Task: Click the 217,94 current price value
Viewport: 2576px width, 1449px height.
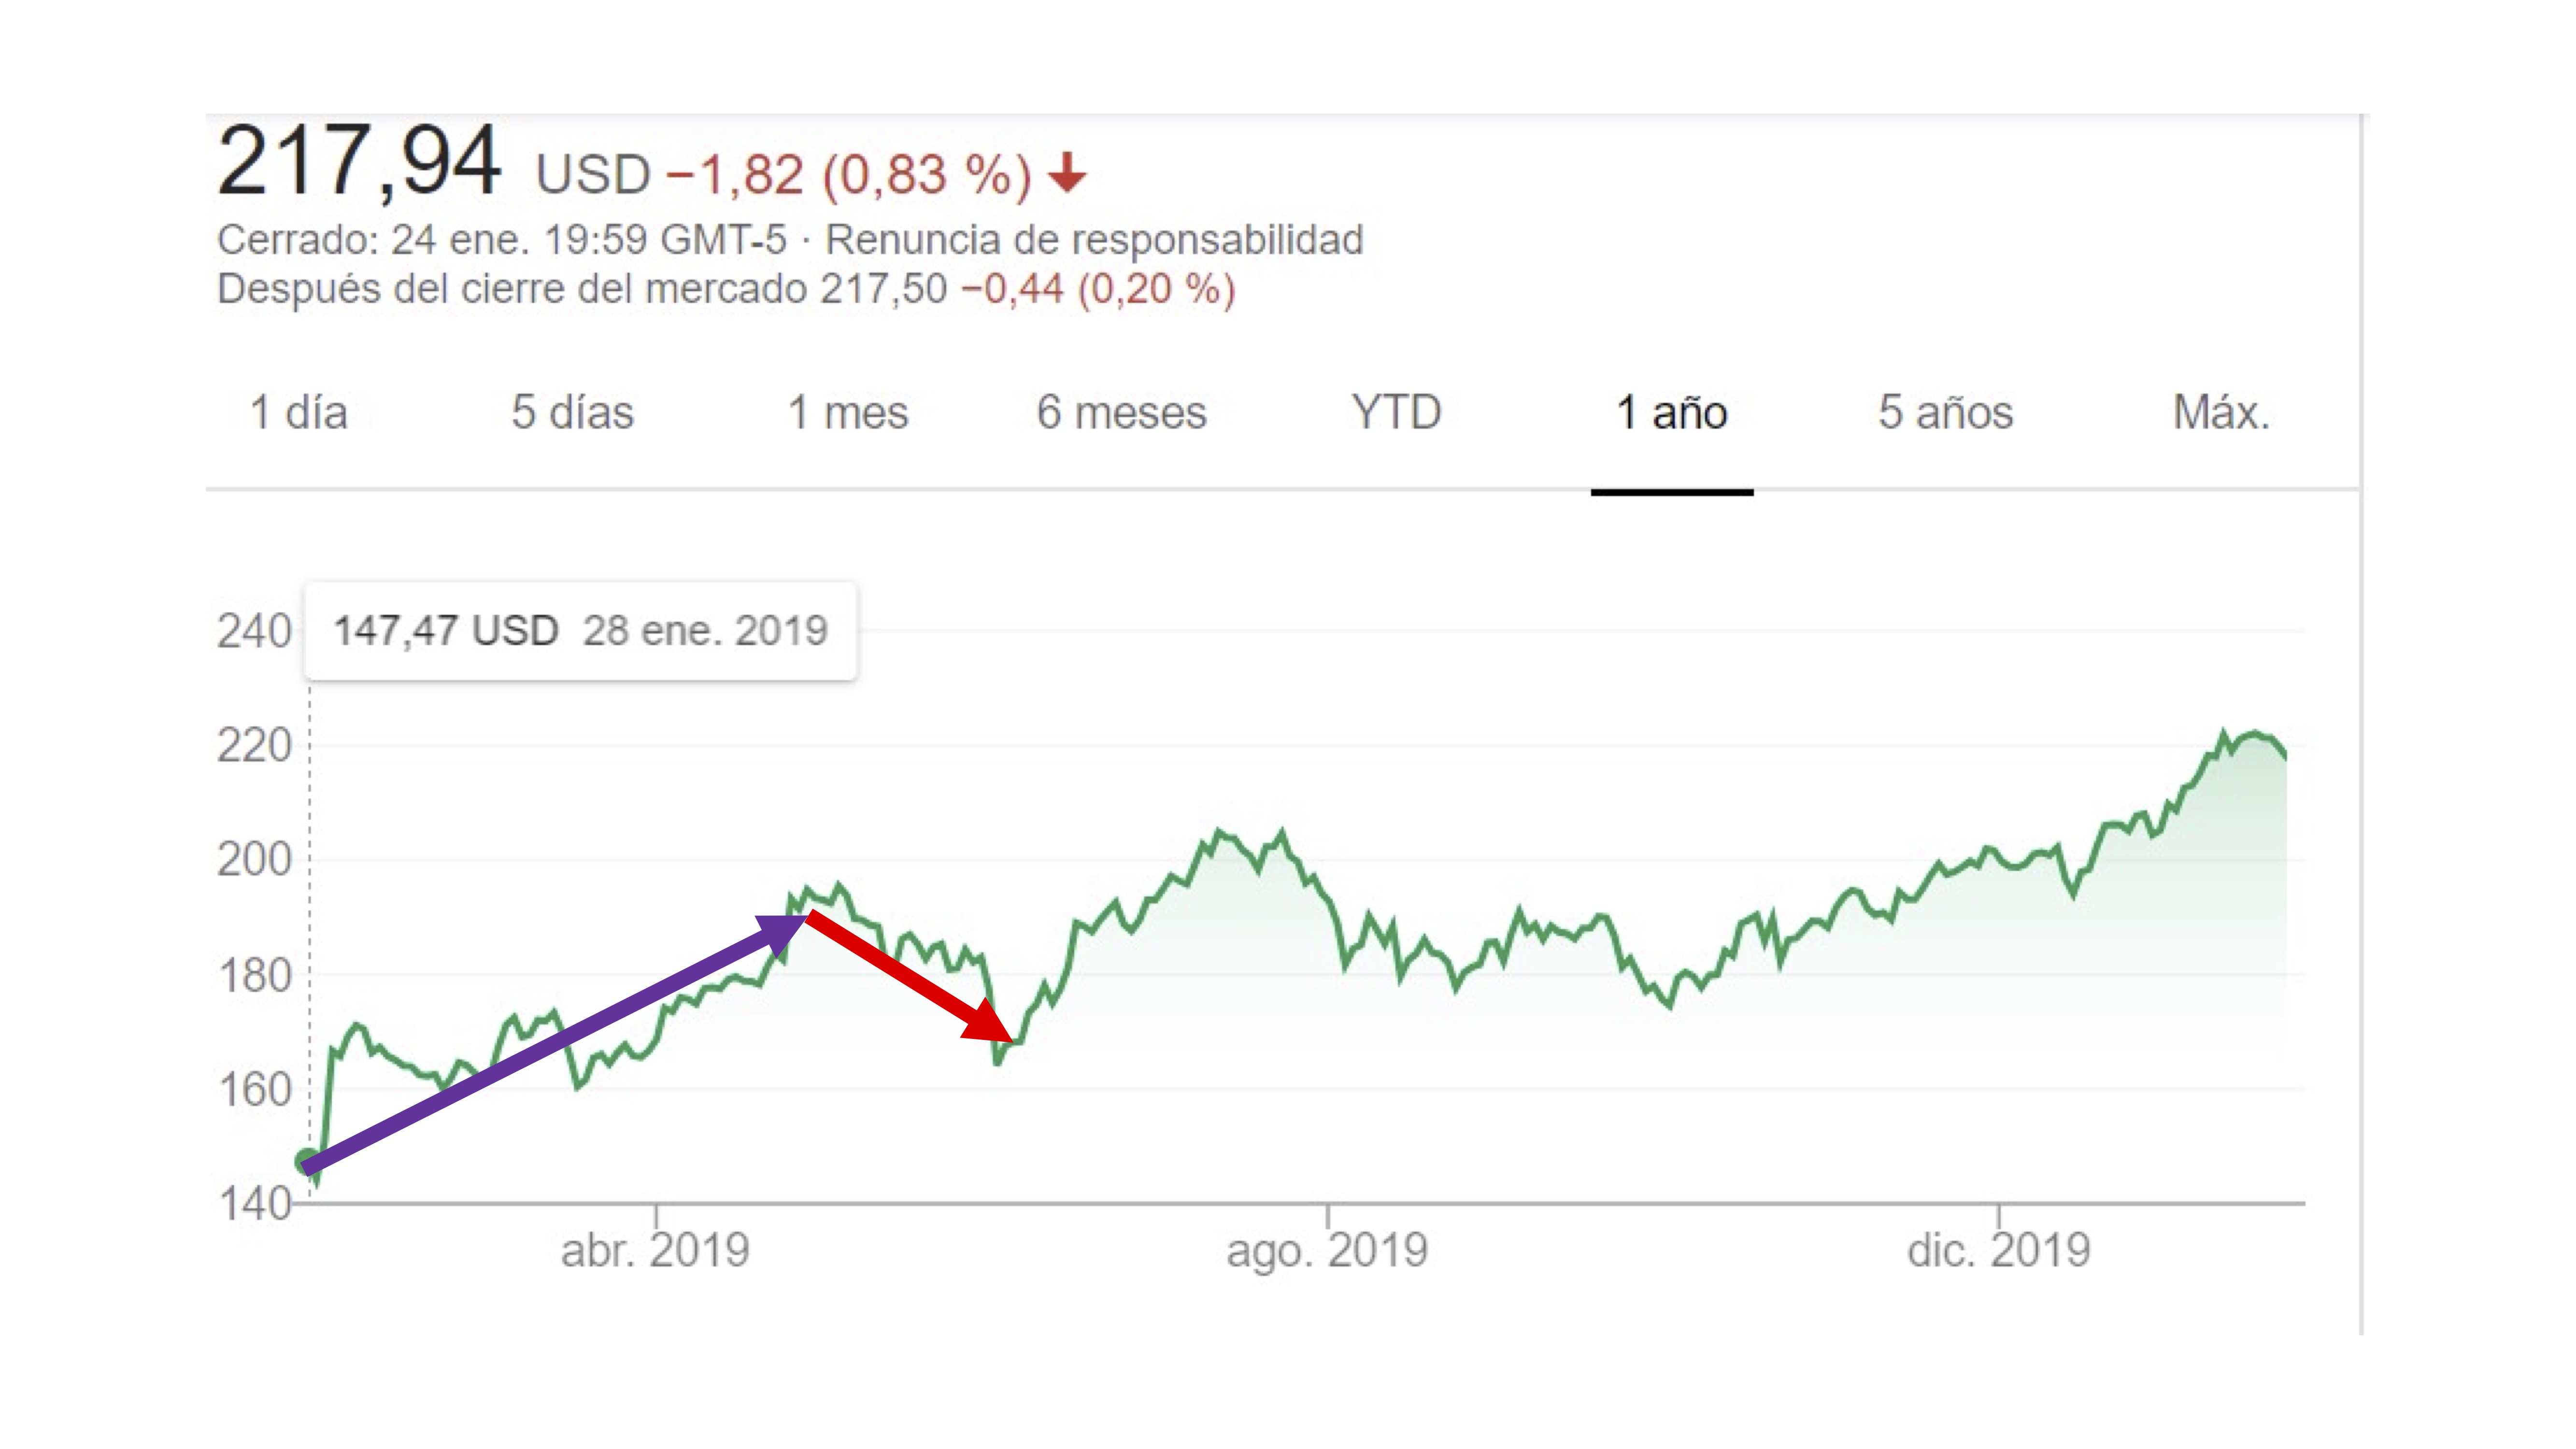Action: 358,162
